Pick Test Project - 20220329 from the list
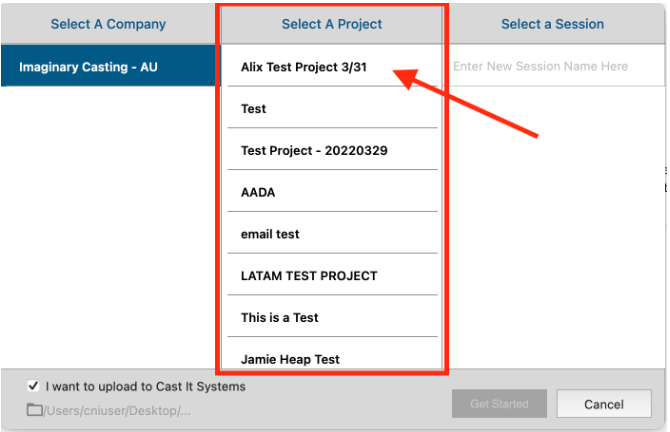670x432 pixels. (314, 151)
